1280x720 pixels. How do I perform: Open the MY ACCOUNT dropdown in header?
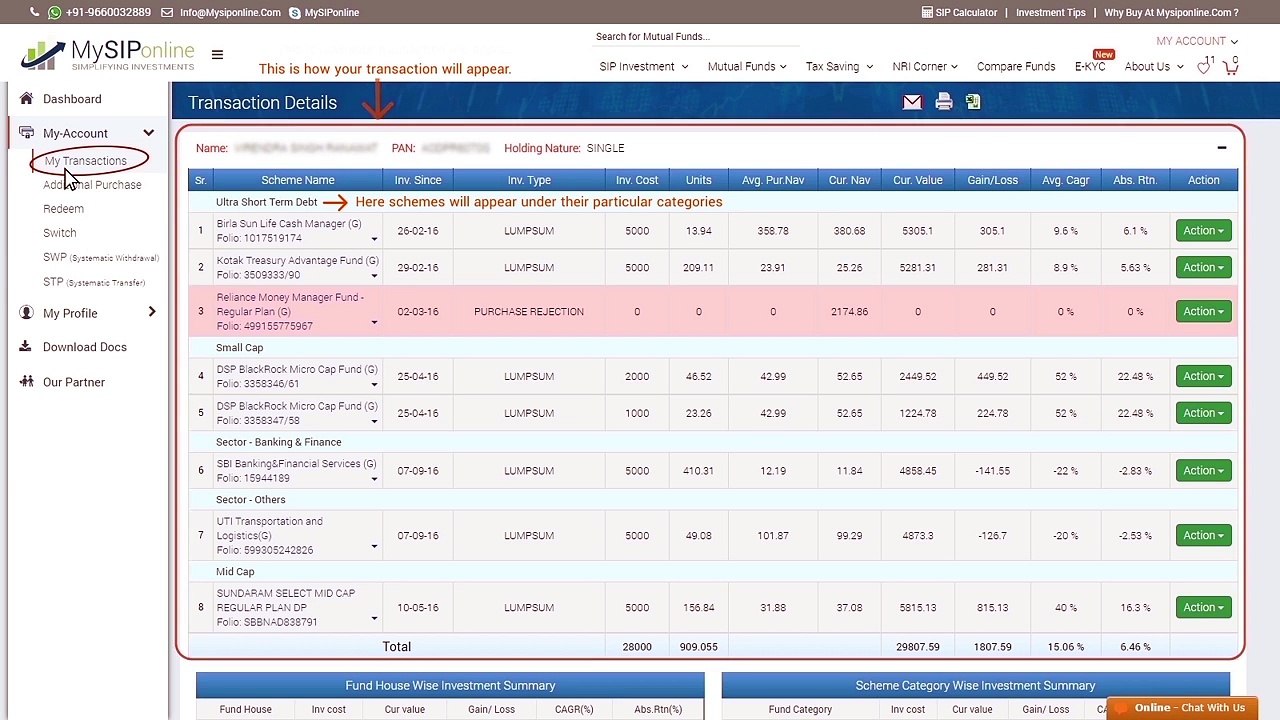click(1197, 41)
